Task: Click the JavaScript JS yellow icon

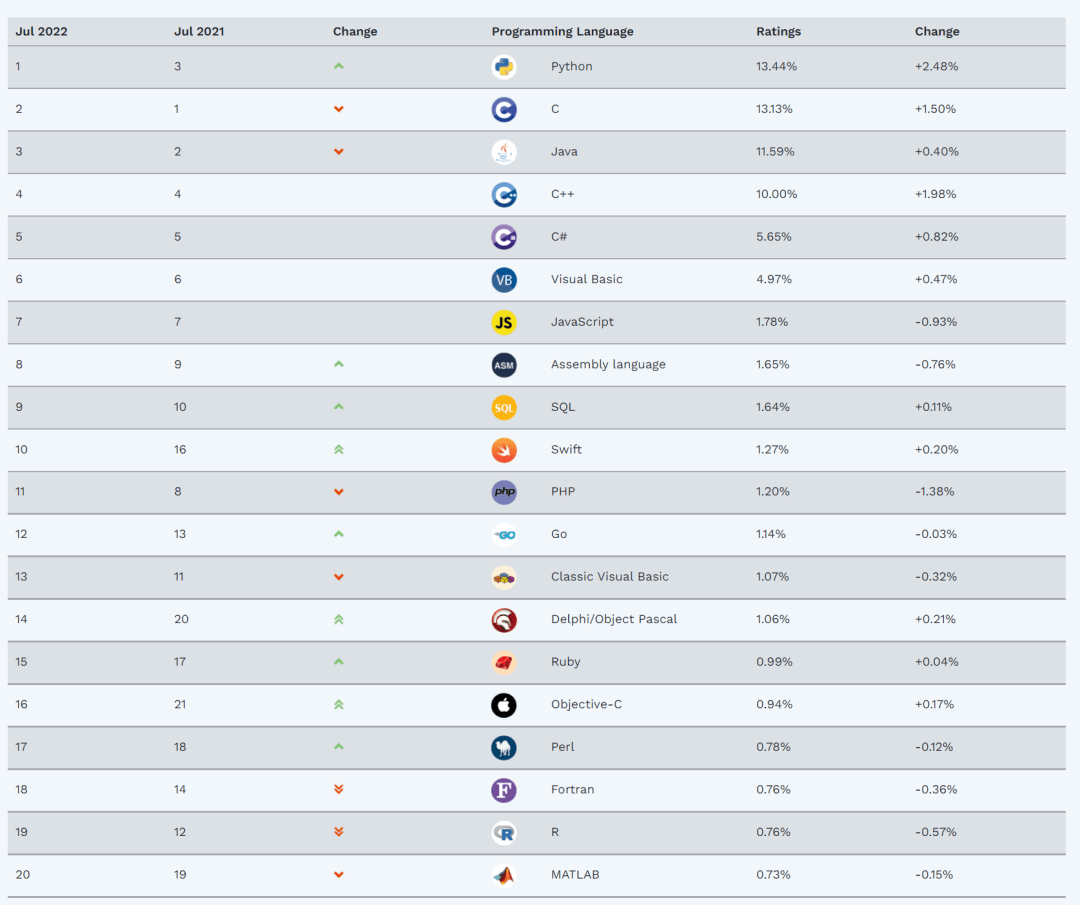Action: tap(504, 322)
